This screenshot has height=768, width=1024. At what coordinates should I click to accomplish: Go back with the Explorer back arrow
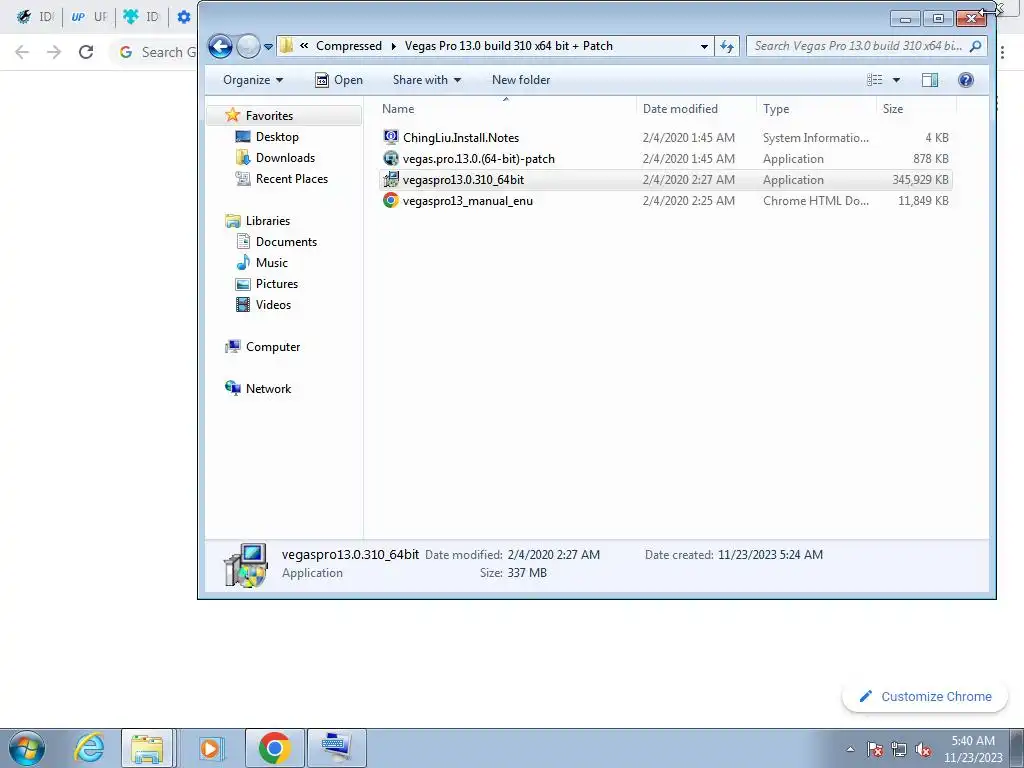point(220,46)
